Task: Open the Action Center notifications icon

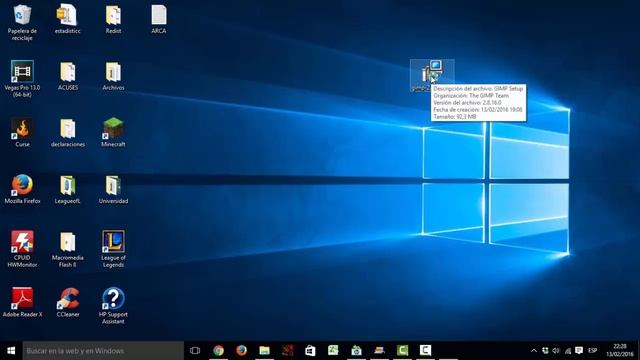Action: 579,351
